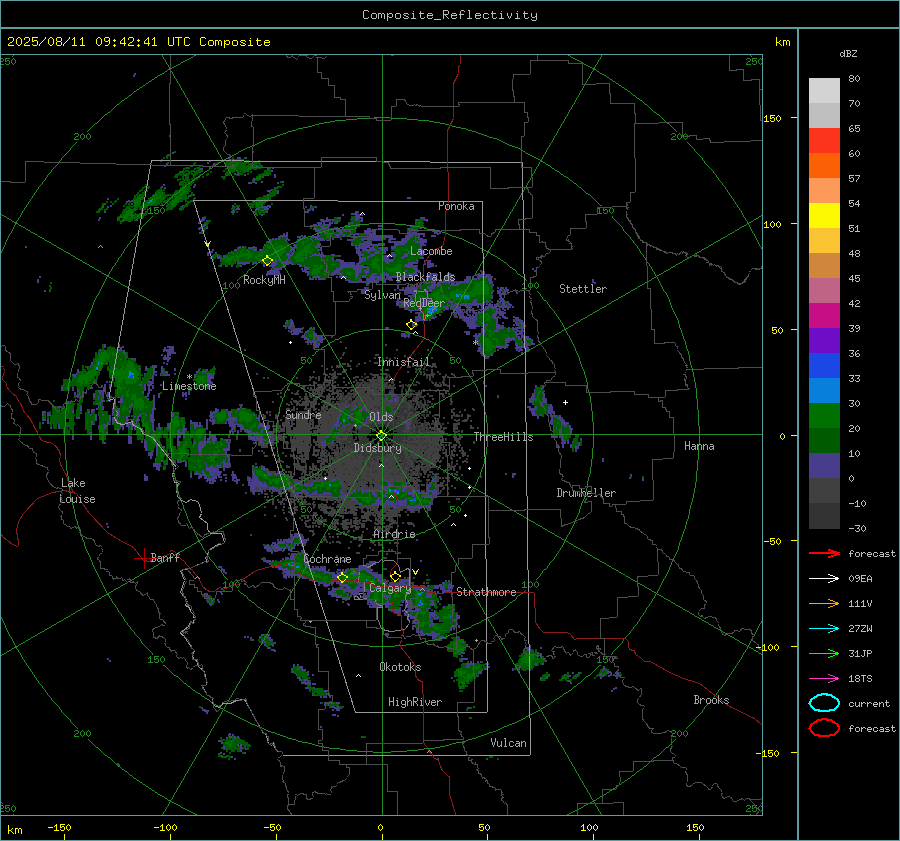The width and height of the screenshot is (900, 841).
Task: Click the Limestone label
Action: point(189,386)
